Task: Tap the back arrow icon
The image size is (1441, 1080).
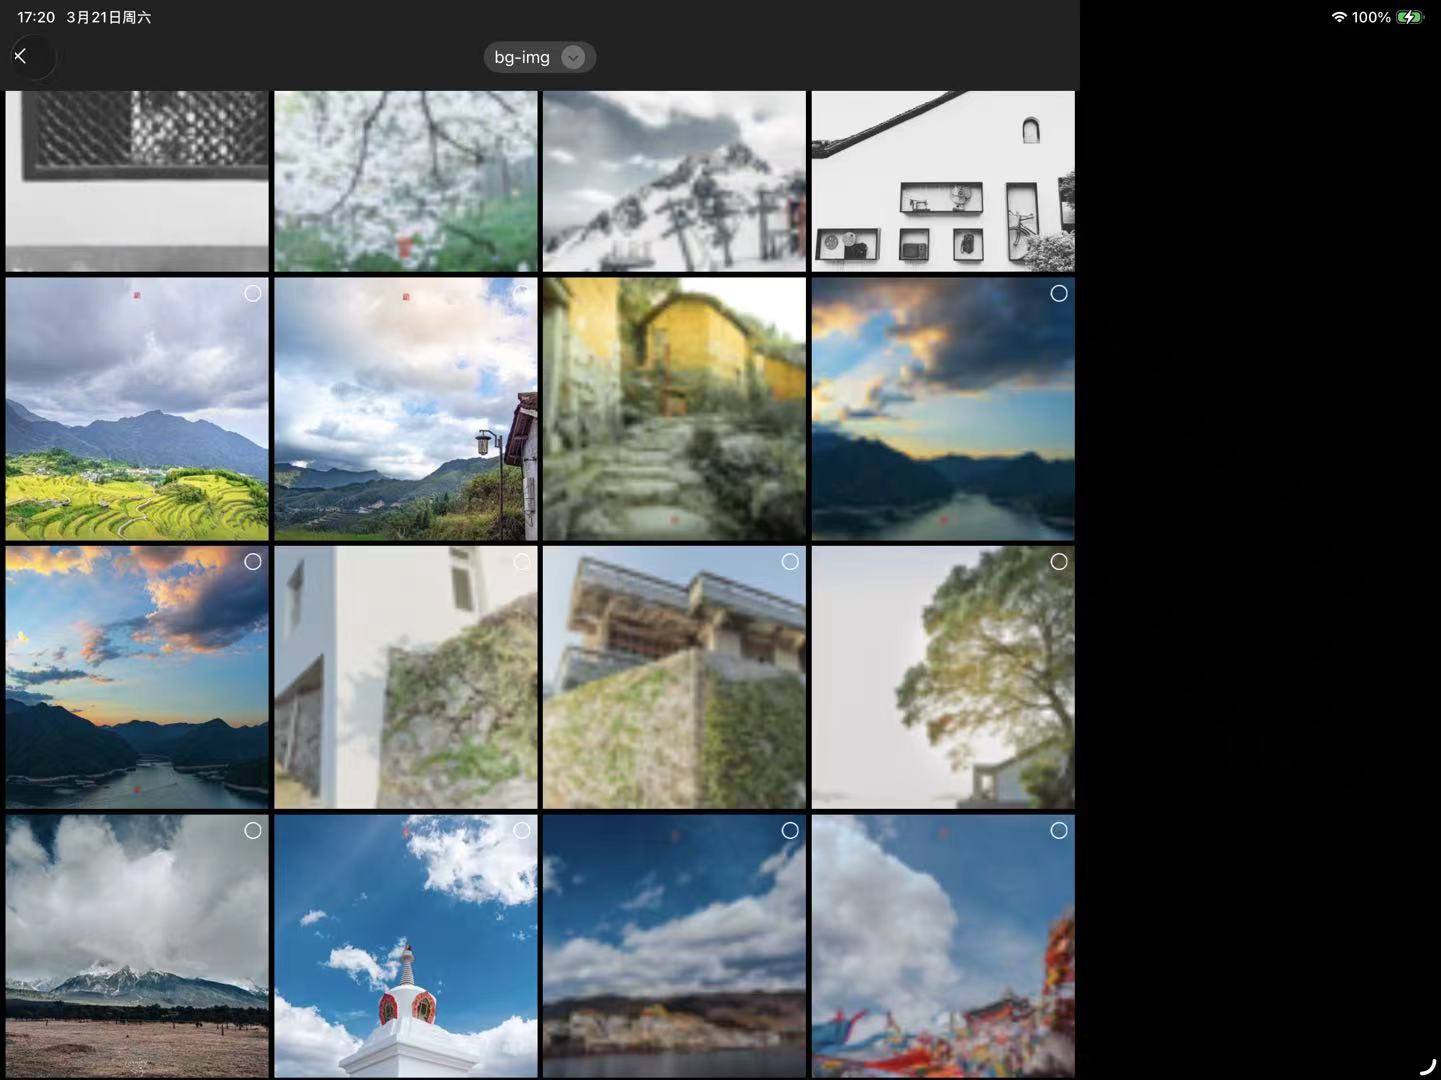Action: [x=21, y=56]
